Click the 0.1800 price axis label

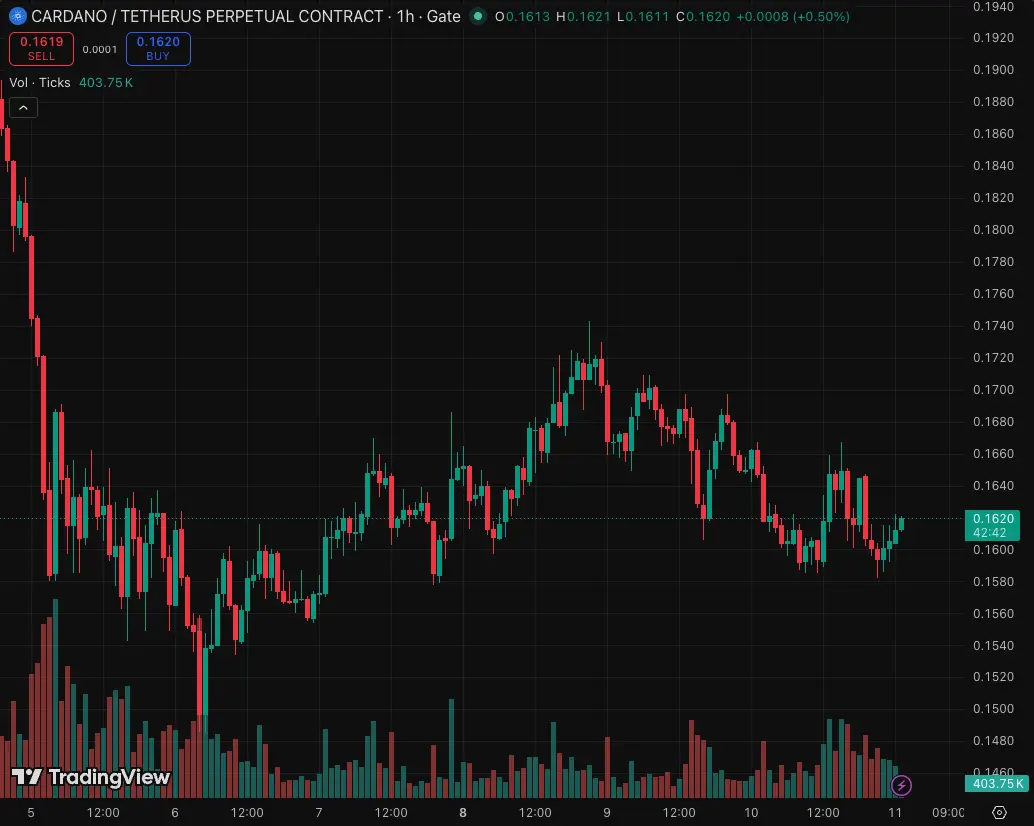coord(993,229)
